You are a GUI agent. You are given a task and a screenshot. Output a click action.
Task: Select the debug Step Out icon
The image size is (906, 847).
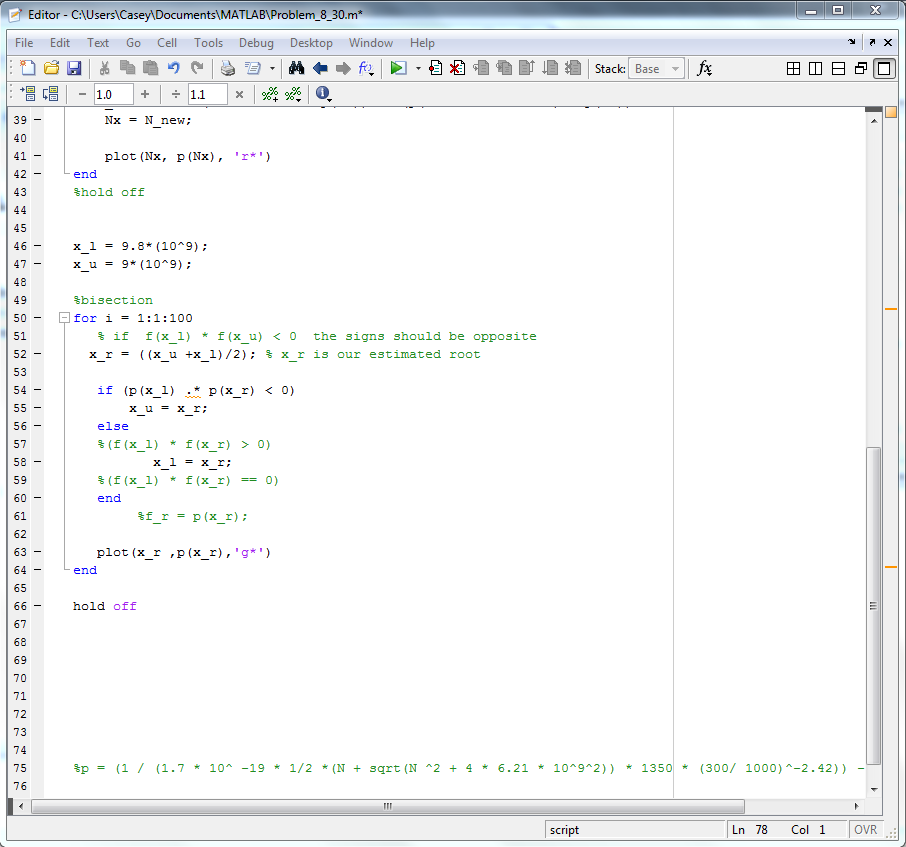click(x=527, y=68)
